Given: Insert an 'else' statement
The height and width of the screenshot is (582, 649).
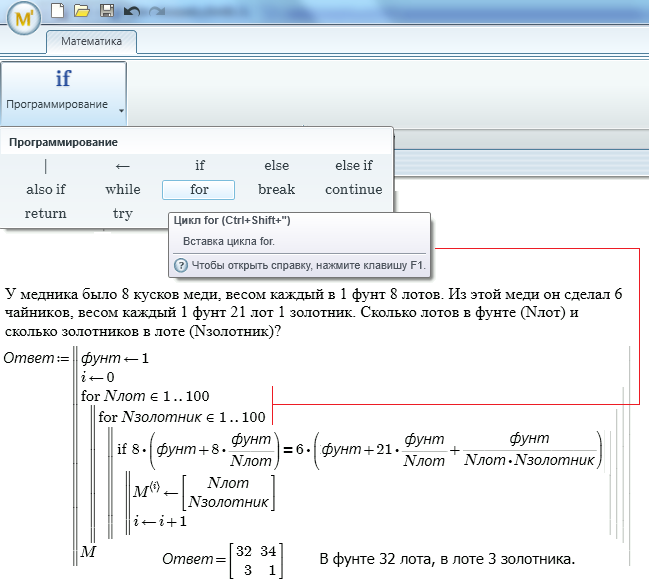Looking at the screenshot, I should (x=276, y=166).
